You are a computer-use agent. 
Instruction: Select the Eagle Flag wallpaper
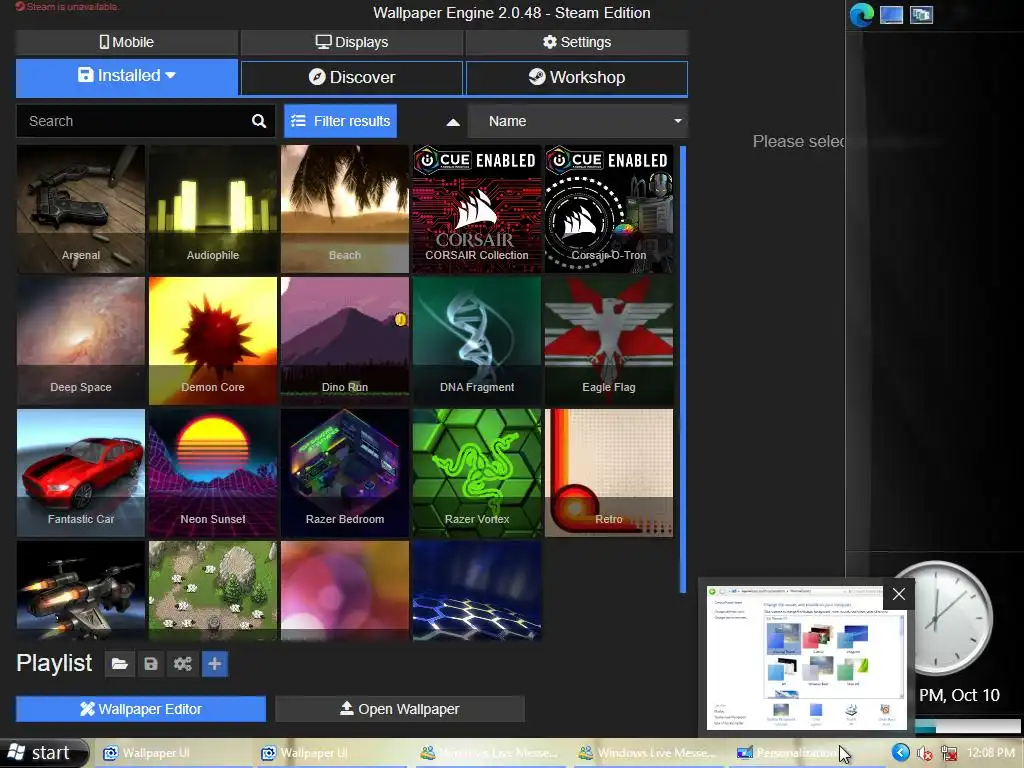(609, 341)
